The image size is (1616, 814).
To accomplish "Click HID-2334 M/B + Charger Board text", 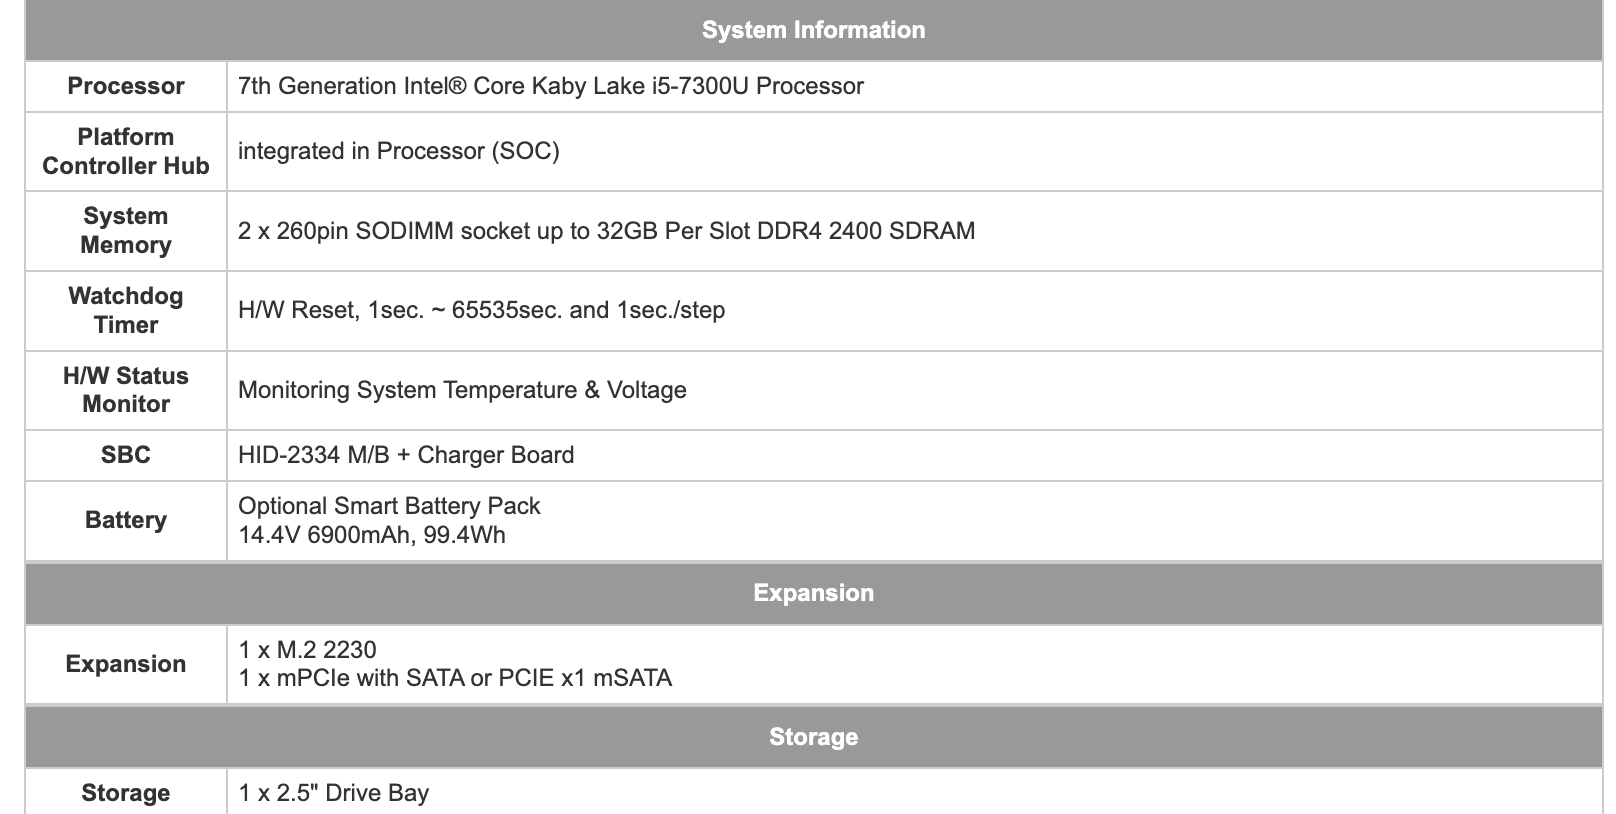I will tap(406, 455).
